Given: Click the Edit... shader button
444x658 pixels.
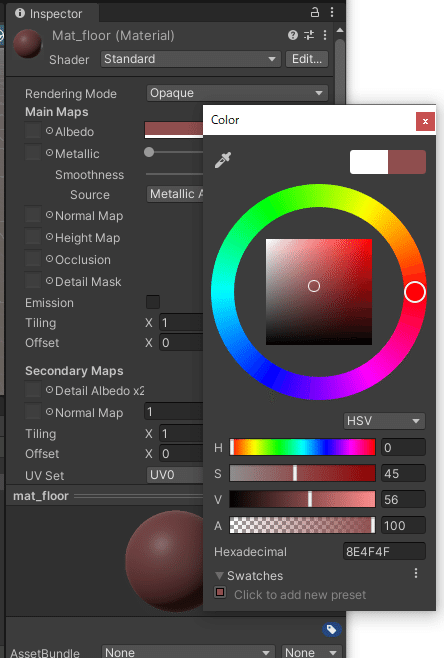Looking at the screenshot, I should tap(307, 59).
